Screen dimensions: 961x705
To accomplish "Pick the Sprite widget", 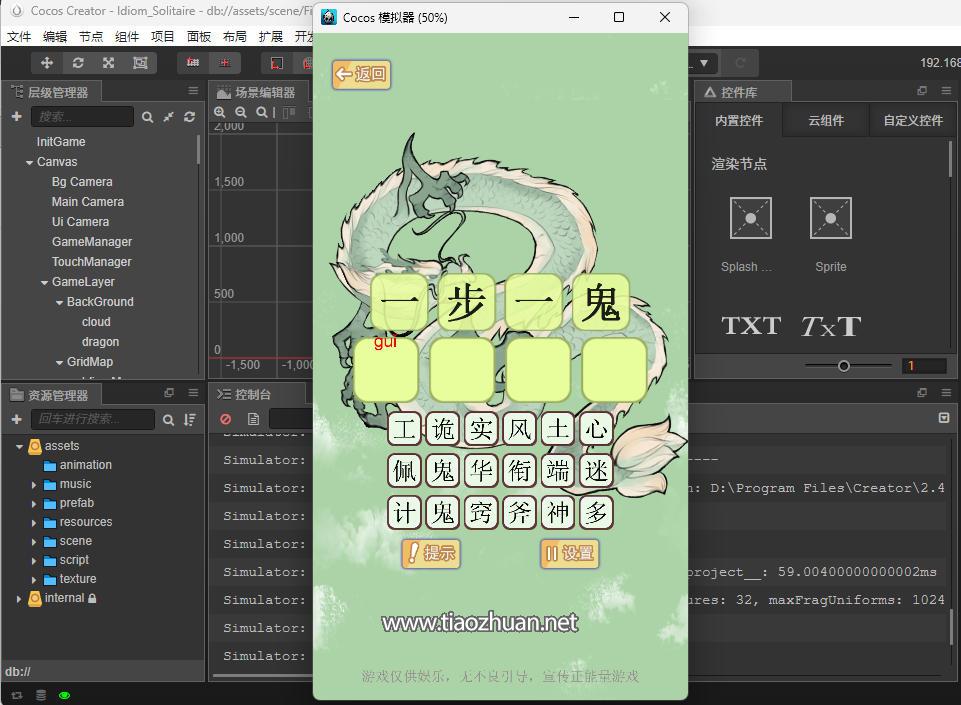I will click(x=830, y=218).
